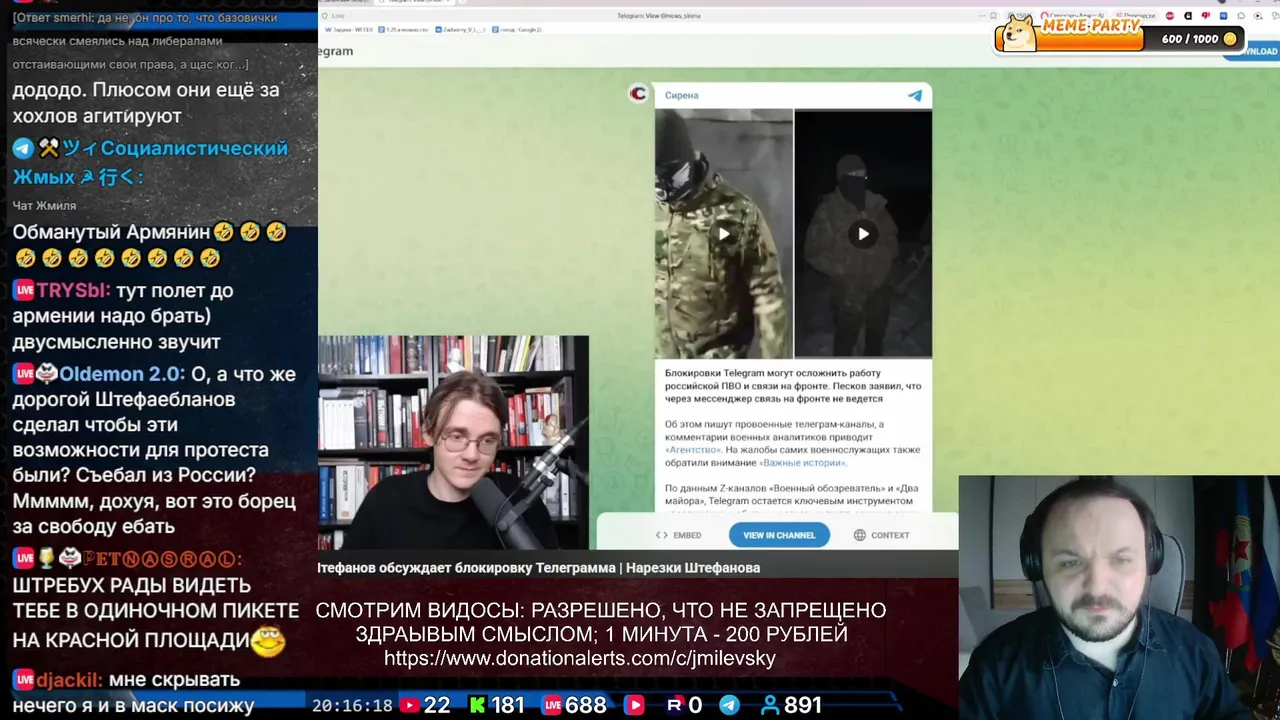The width and height of the screenshot is (1280, 720).
Task: Click the djackil username in chat
Action: (x=69, y=680)
